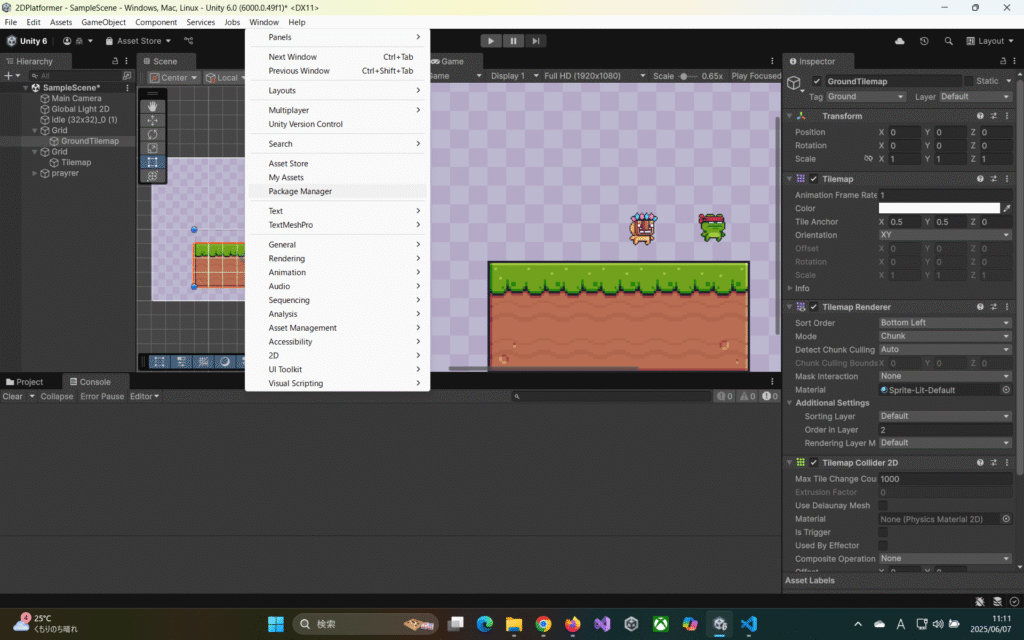The width and height of the screenshot is (1024, 640).
Task: Open Visual Studio Code from taskbar
Action: pos(748,624)
